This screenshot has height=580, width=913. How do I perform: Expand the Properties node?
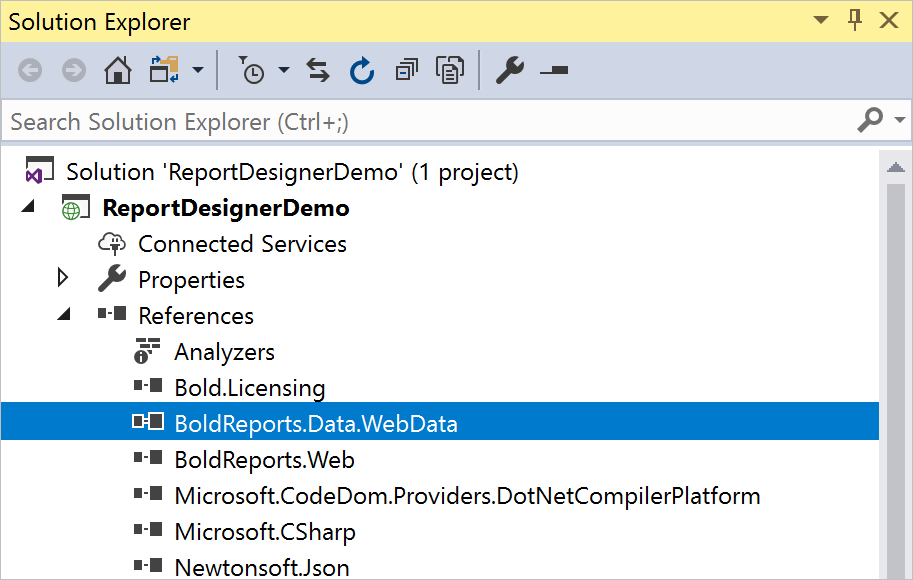click(63, 278)
